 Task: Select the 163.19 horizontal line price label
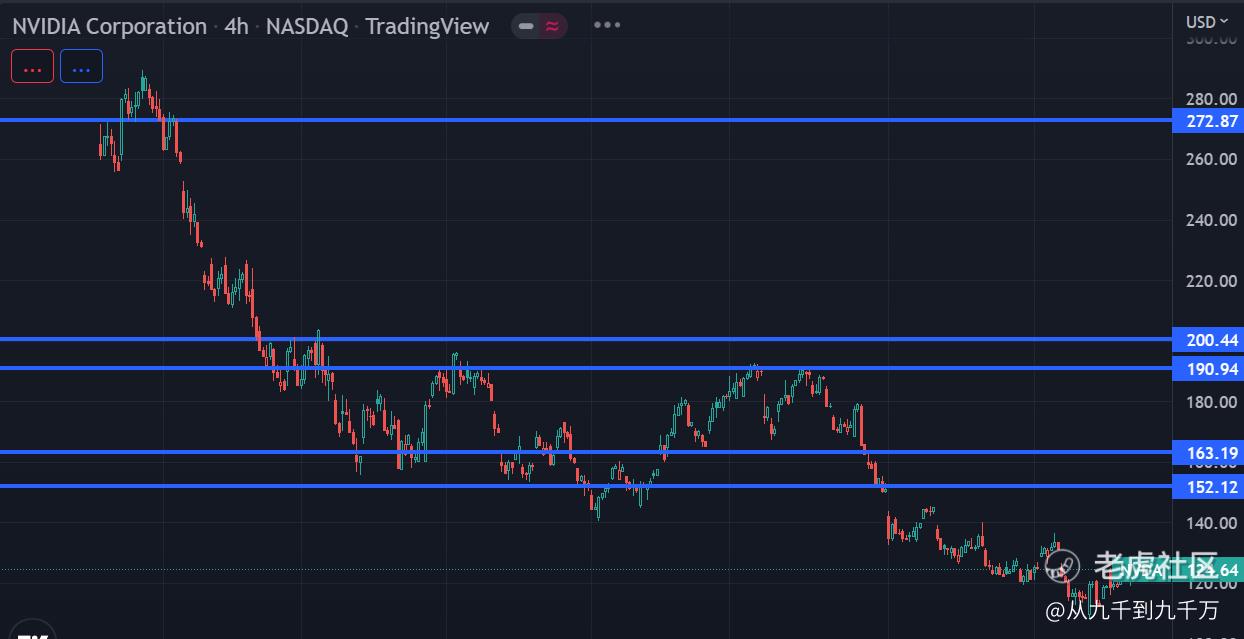(1207, 453)
